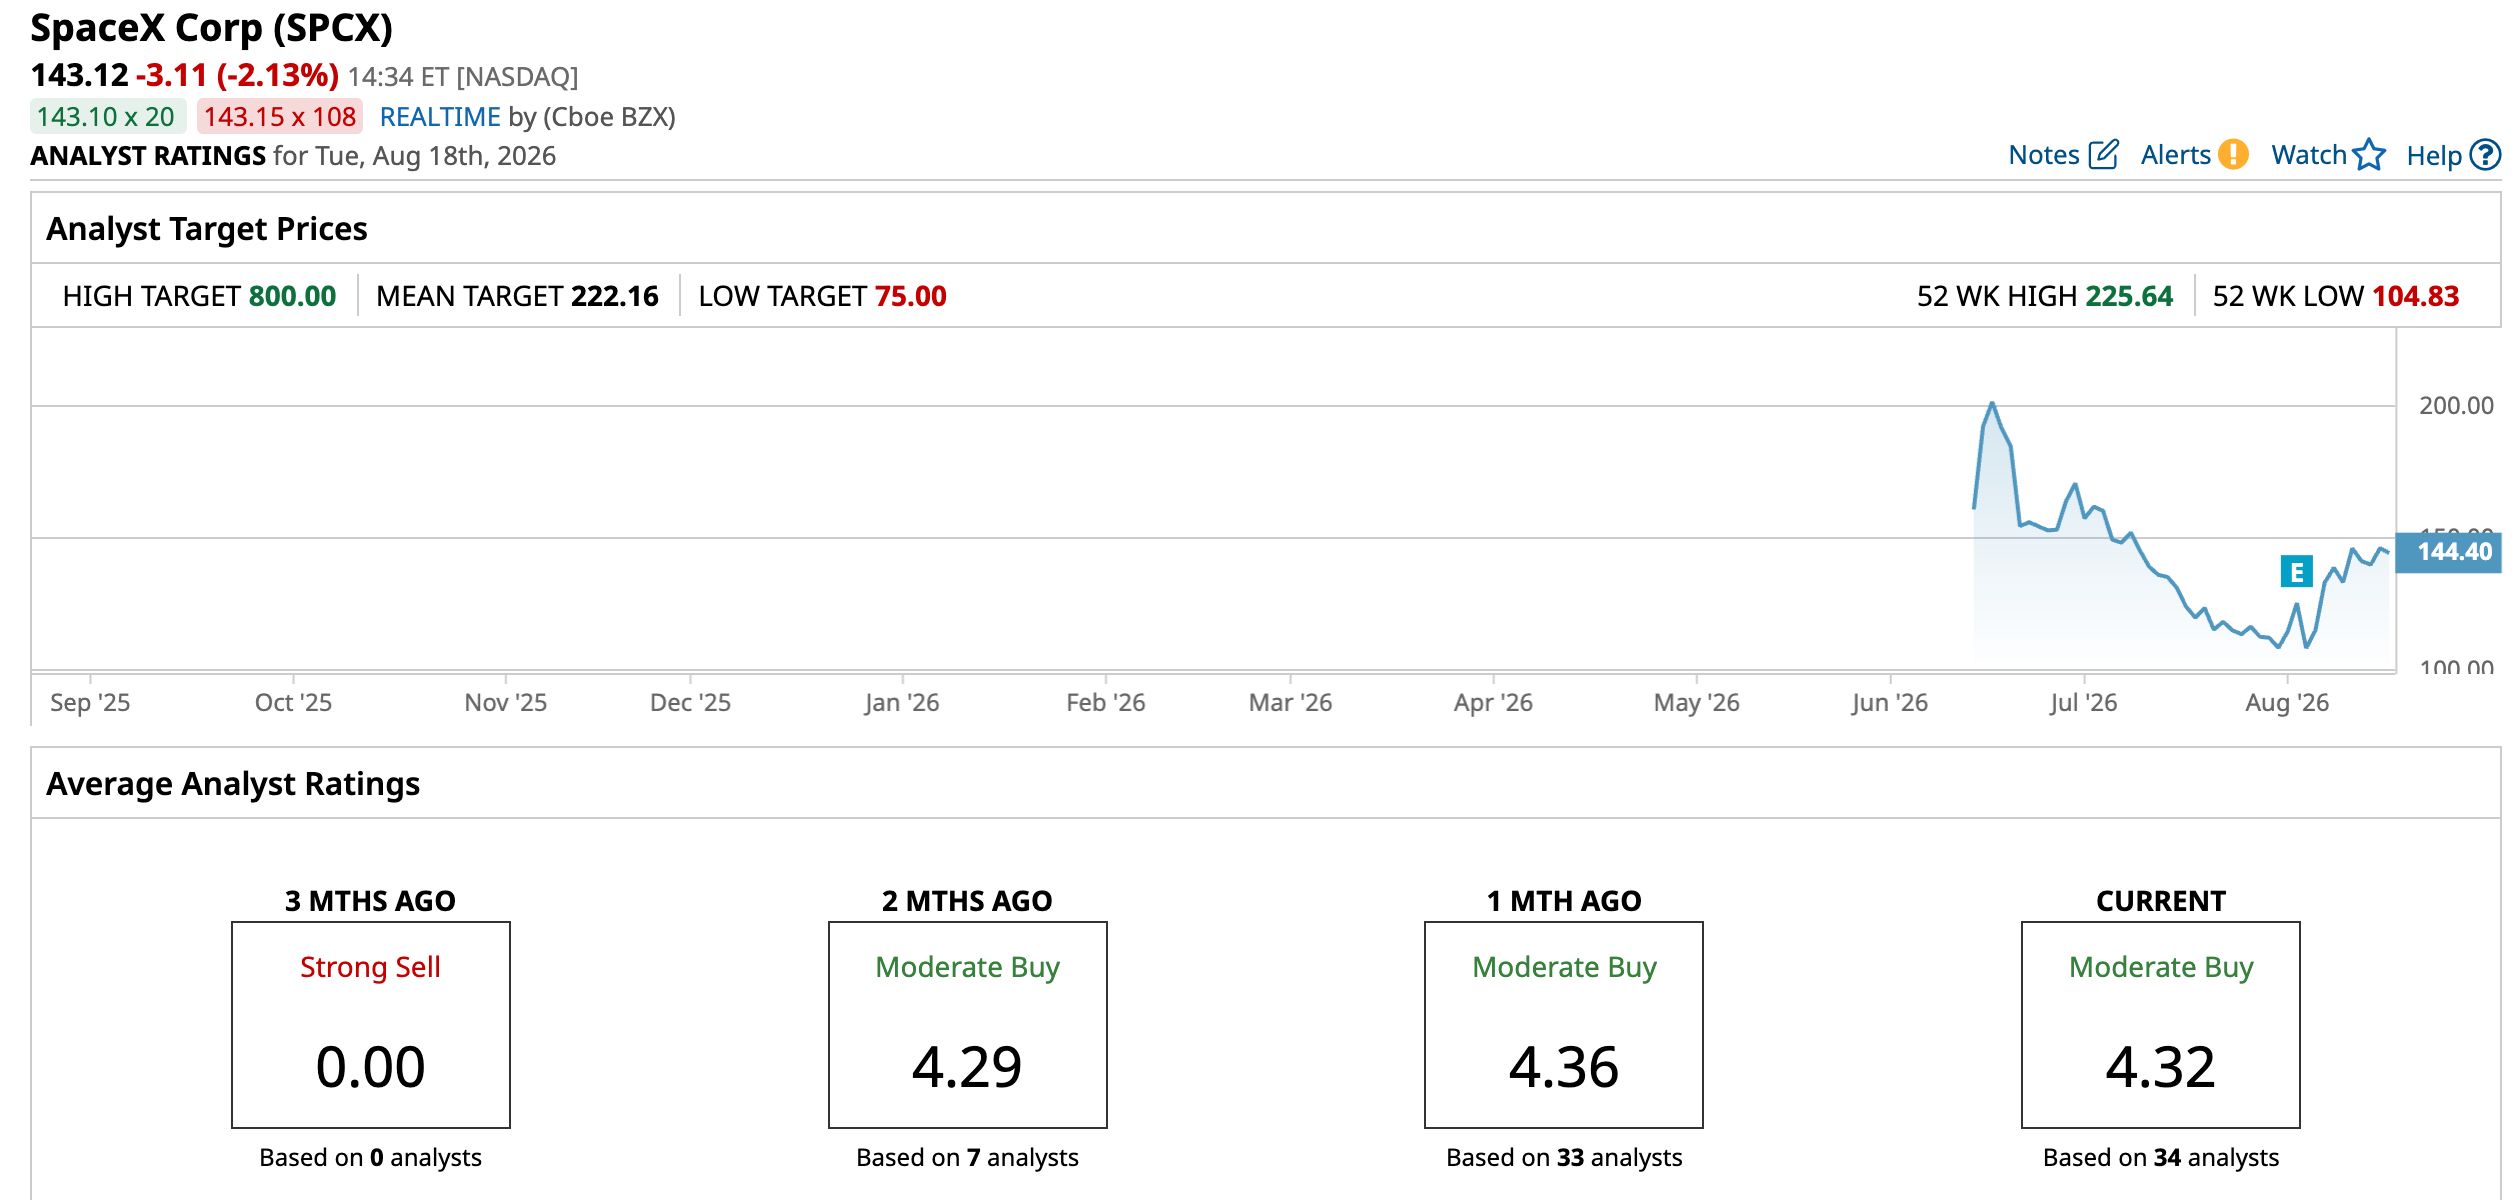Click the HIGH TARGET 800.00 value
2514x1200 pixels.
point(292,296)
